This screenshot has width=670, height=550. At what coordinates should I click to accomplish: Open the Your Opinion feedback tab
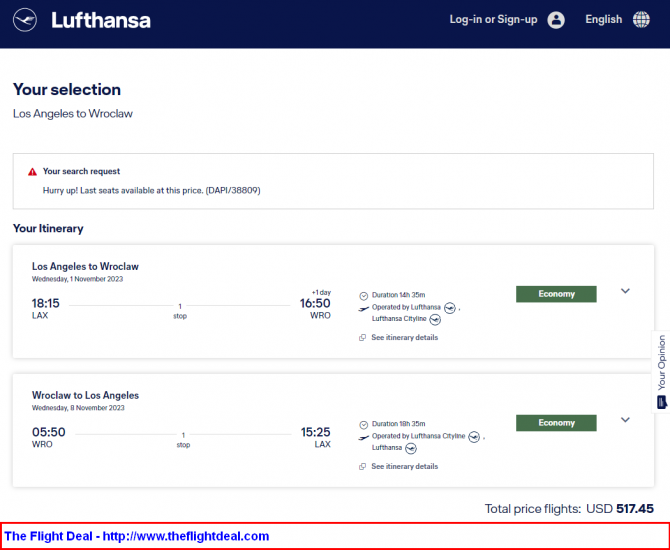pos(661,372)
